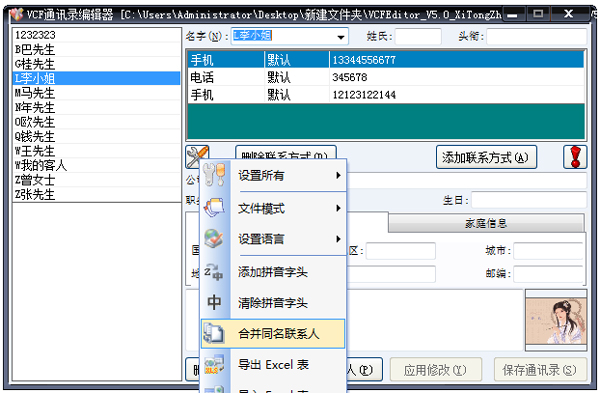
Task: Click the 保存通讯录(S) button
Action: [x=540, y=370]
